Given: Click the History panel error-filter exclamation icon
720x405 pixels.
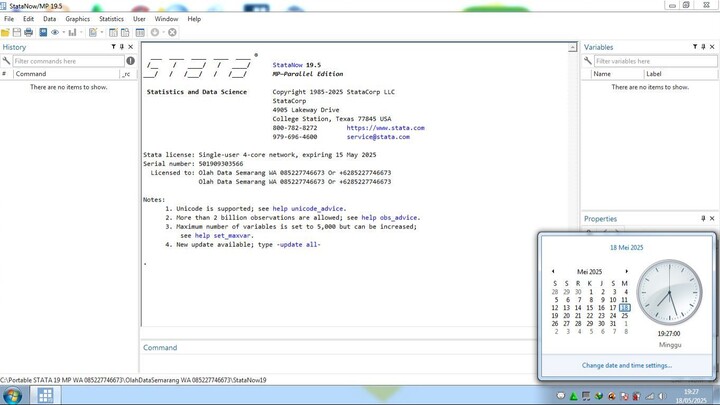Looking at the screenshot, I should 130,61.
